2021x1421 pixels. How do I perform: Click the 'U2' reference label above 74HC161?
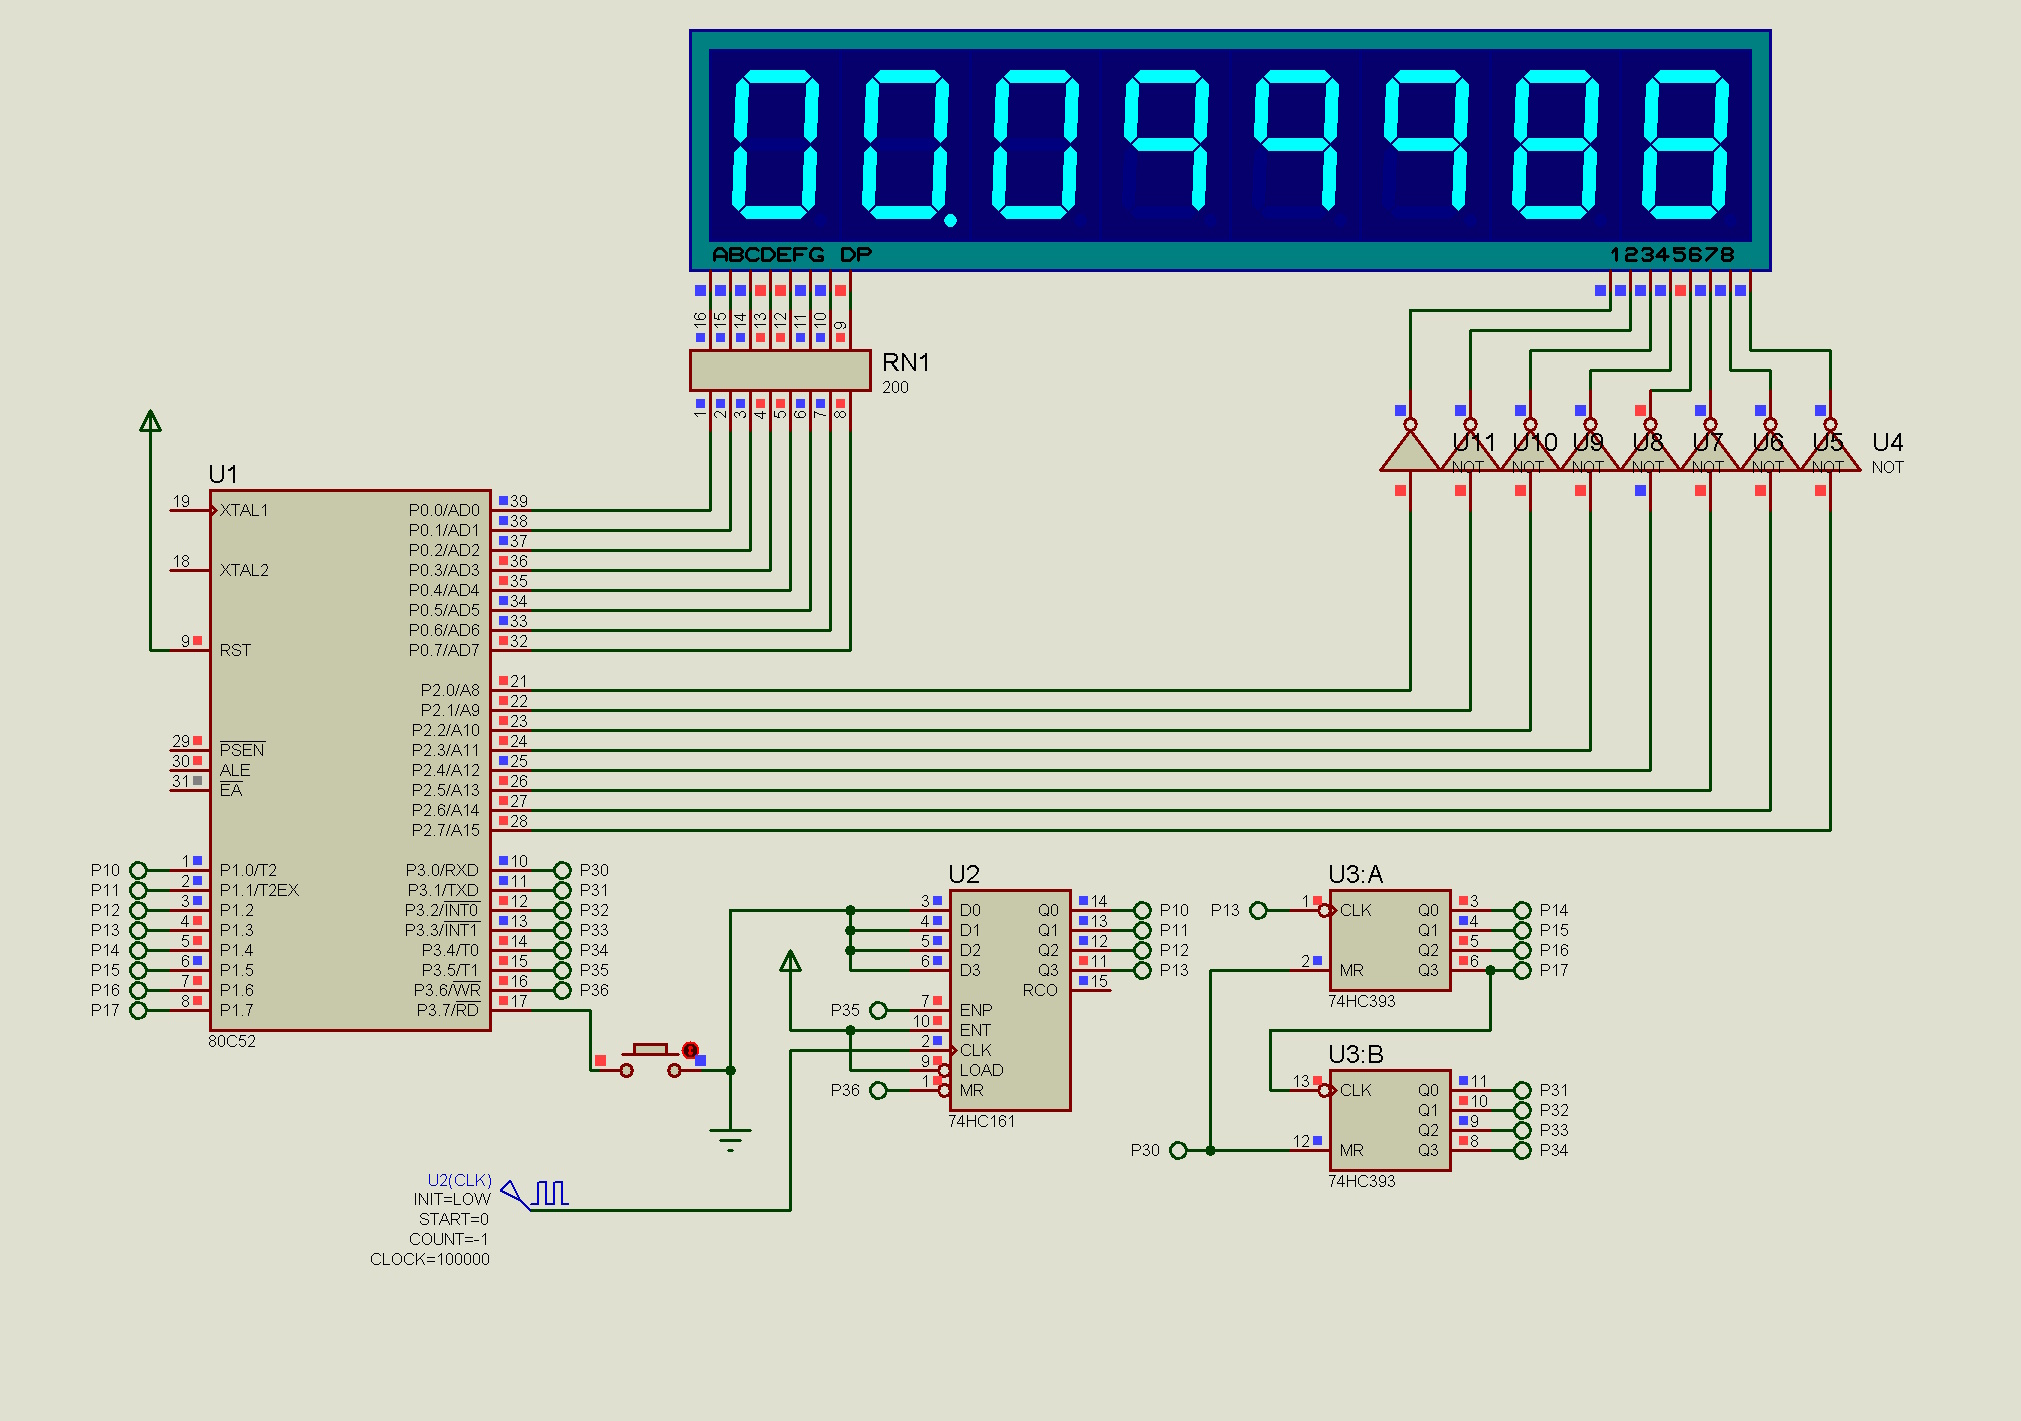click(x=964, y=874)
